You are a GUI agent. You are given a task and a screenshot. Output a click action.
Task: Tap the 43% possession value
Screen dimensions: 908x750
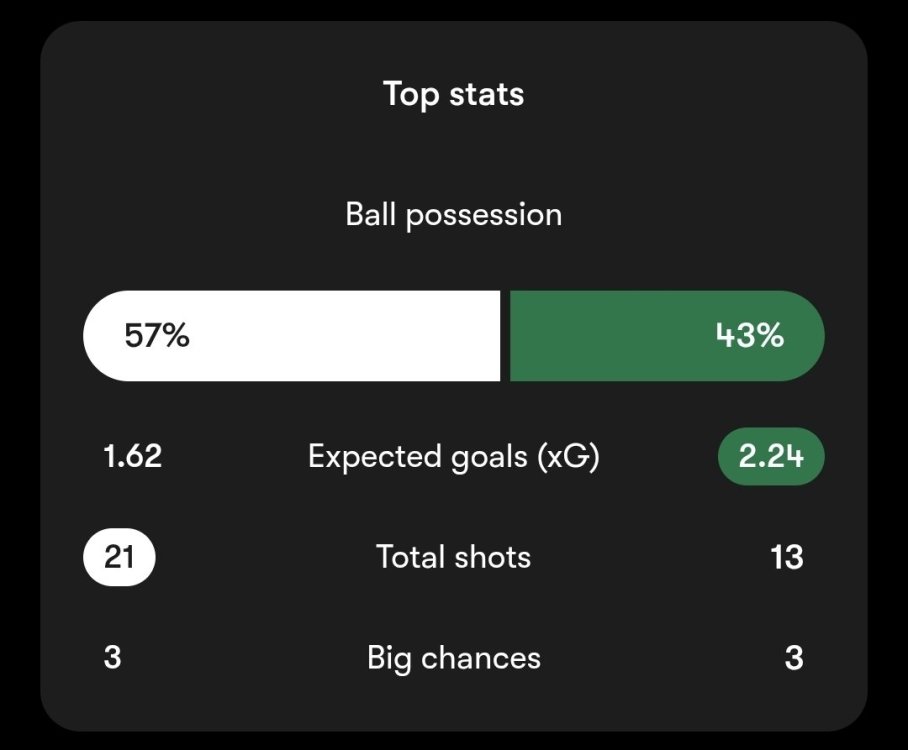[x=749, y=336]
